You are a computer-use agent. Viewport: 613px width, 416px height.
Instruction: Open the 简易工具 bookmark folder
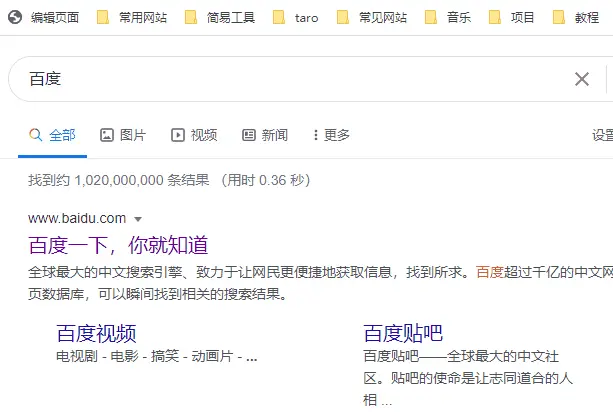point(220,17)
